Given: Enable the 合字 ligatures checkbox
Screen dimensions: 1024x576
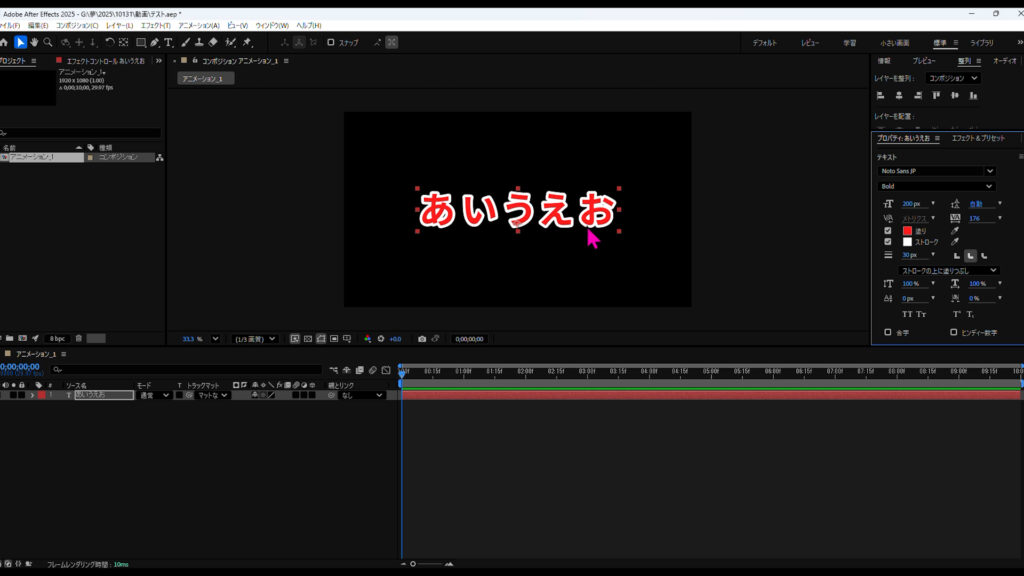Looking at the screenshot, I should (x=888, y=332).
